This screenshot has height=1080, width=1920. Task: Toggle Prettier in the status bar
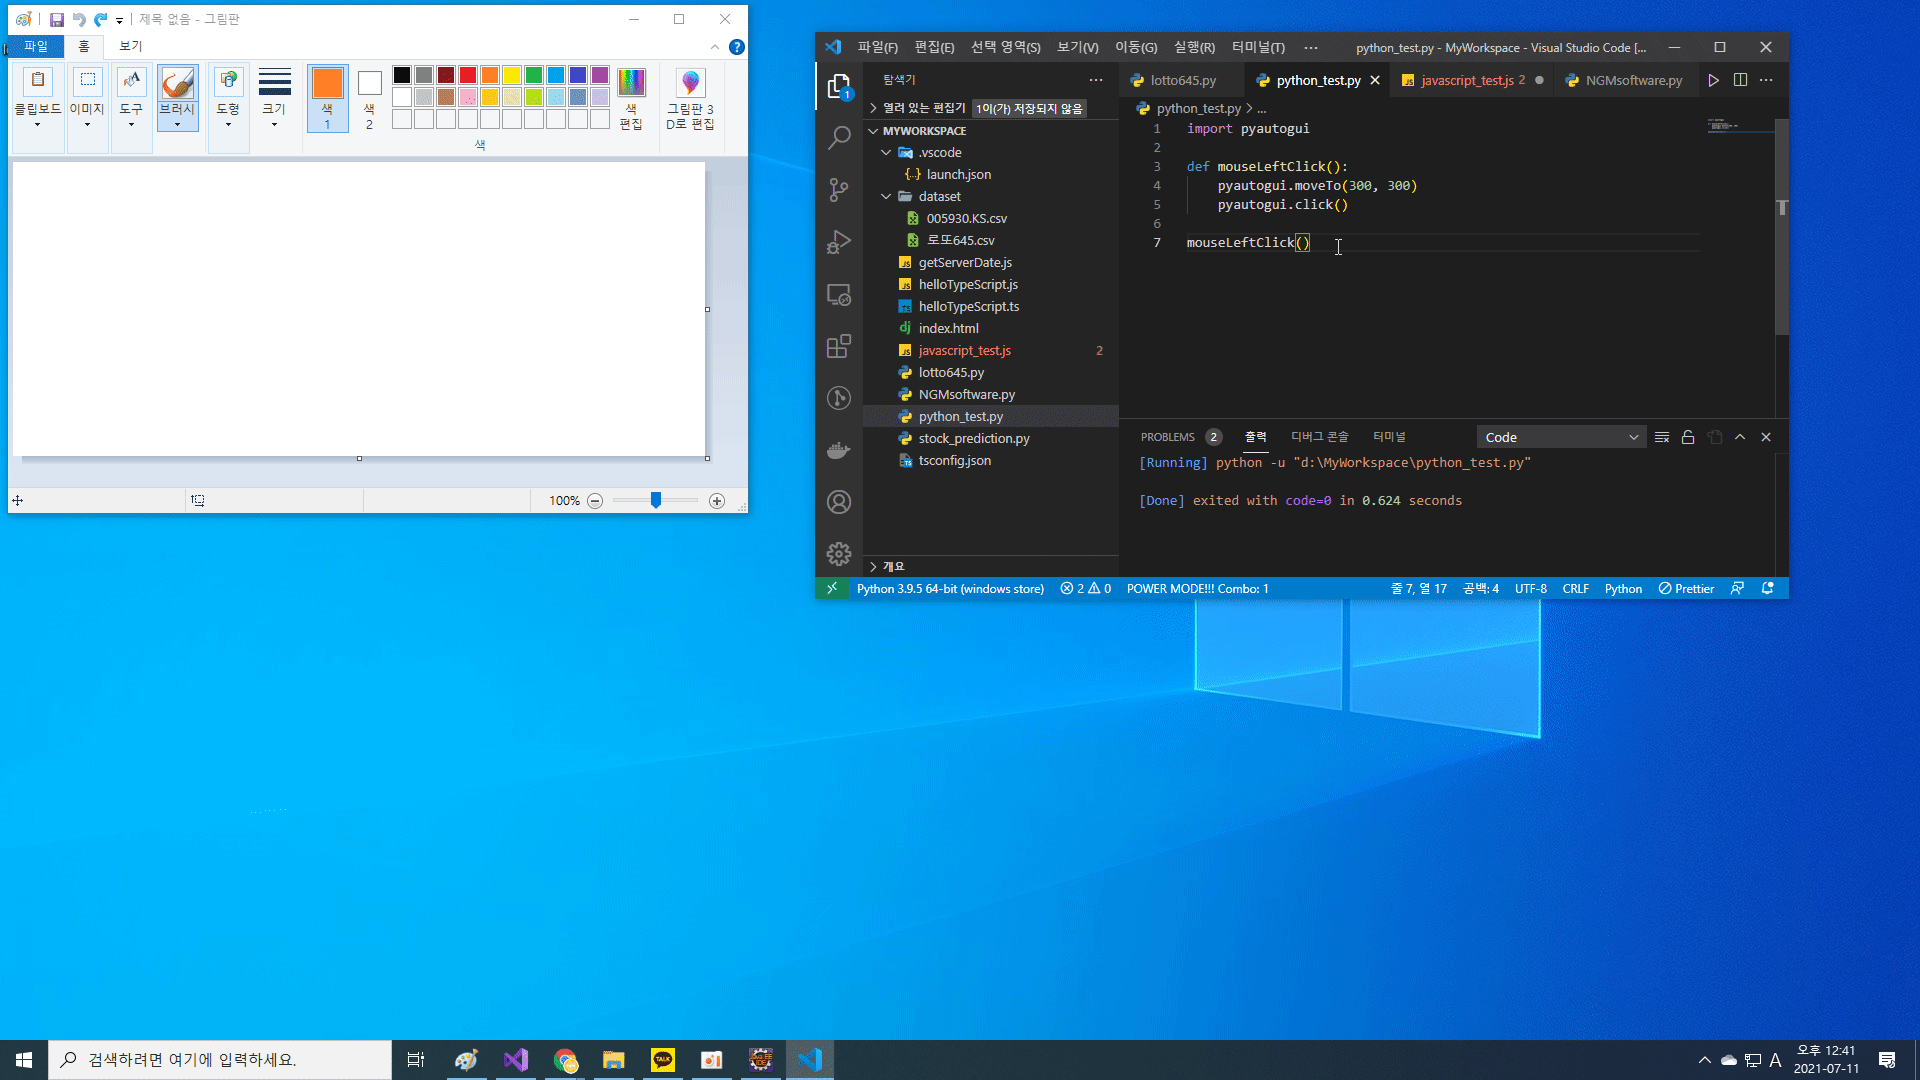click(x=1686, y=588)
